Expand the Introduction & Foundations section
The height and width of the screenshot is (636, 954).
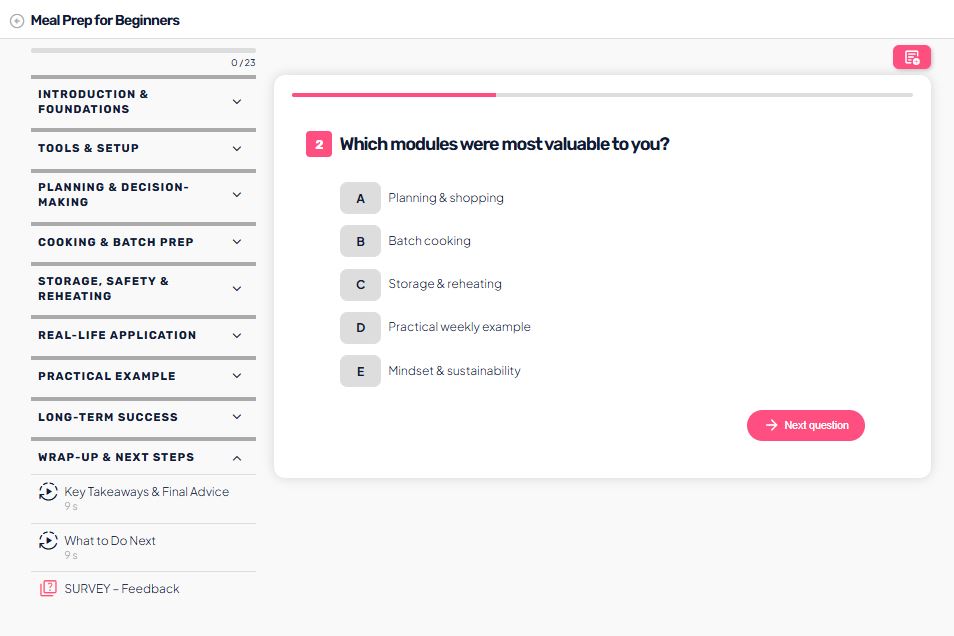click(237, 102)
